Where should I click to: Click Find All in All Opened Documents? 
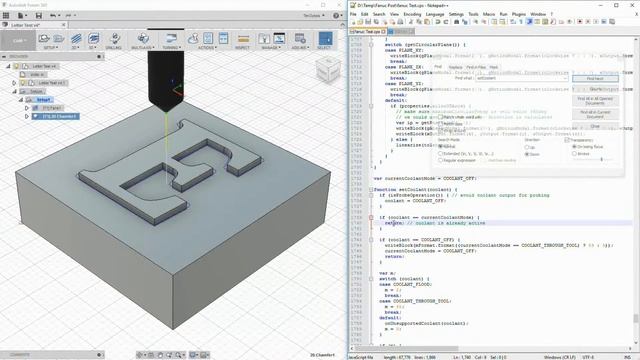595,101
